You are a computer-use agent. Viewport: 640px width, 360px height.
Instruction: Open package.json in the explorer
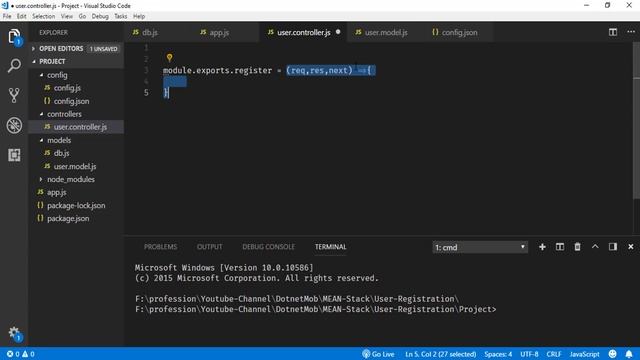click(76, 218)
